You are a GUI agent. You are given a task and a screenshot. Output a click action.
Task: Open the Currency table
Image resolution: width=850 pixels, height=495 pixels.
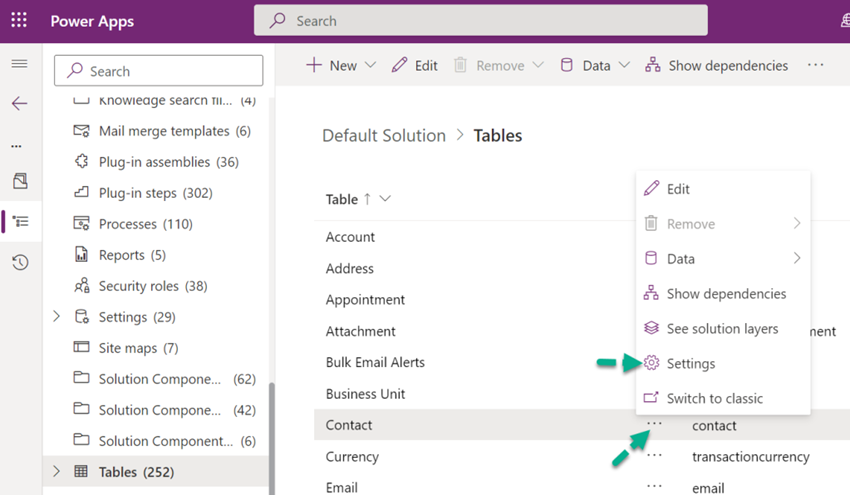(x=352, y=457)
